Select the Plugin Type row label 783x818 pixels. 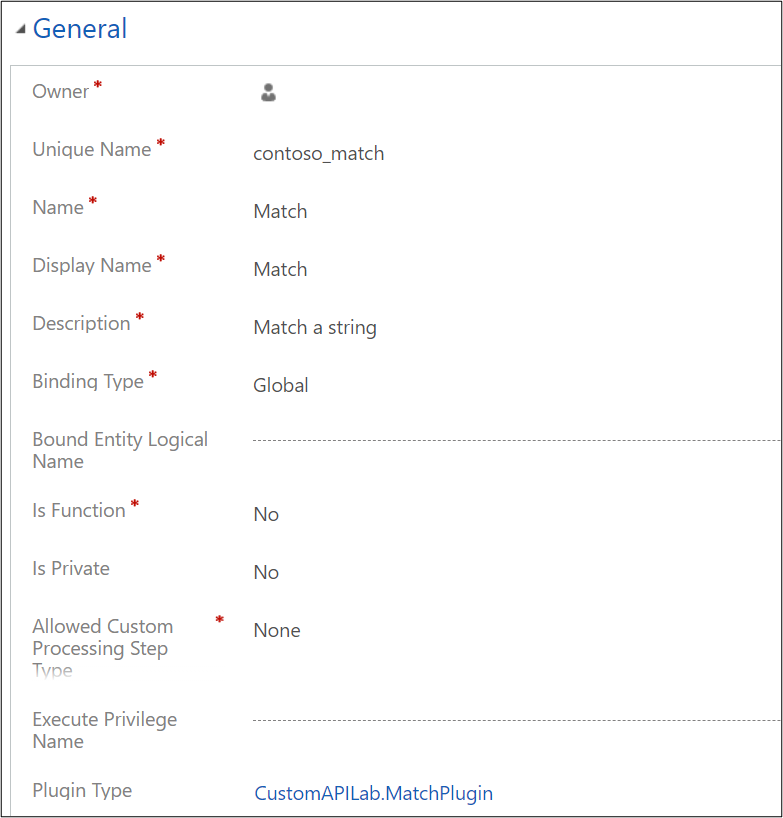click(82, 790)
